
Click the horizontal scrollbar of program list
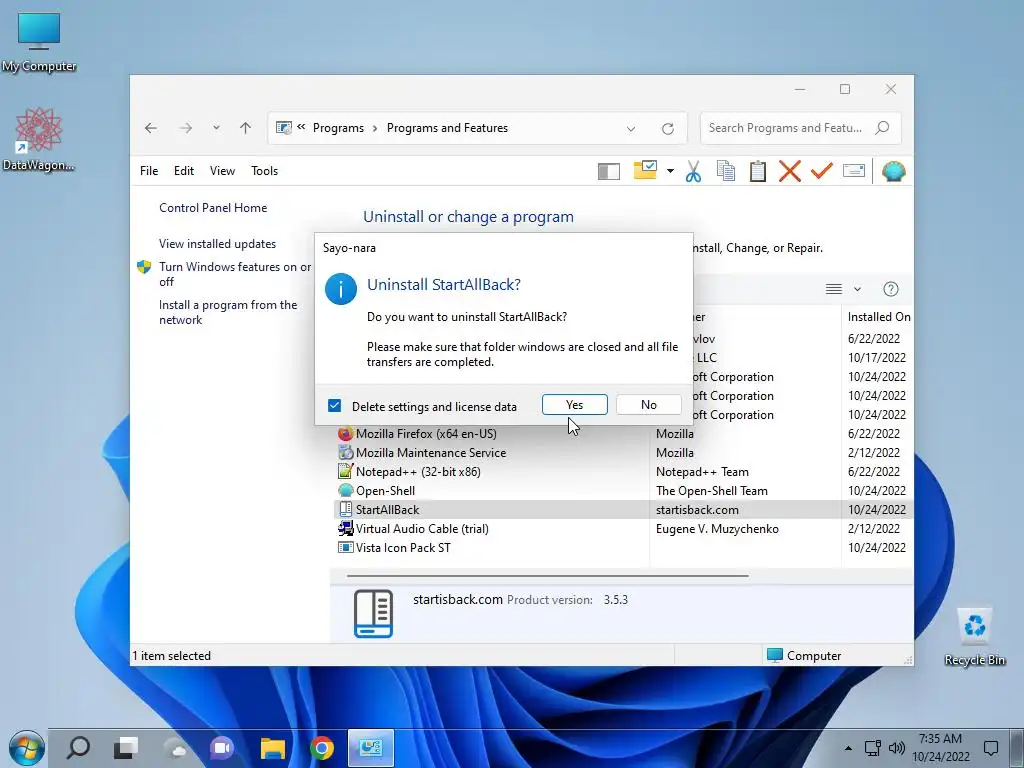(547, 576)
